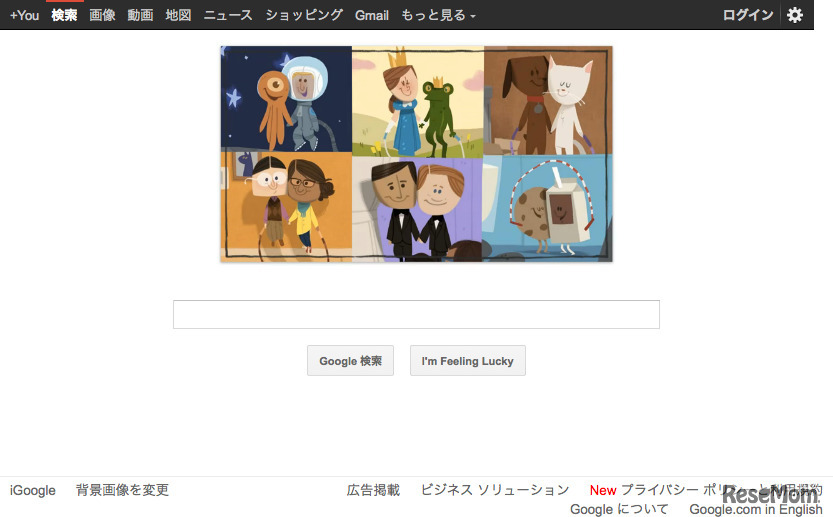This screenshot has height=517, width=833.
Task: Open 地図 maps
Action: click(178, 15)
